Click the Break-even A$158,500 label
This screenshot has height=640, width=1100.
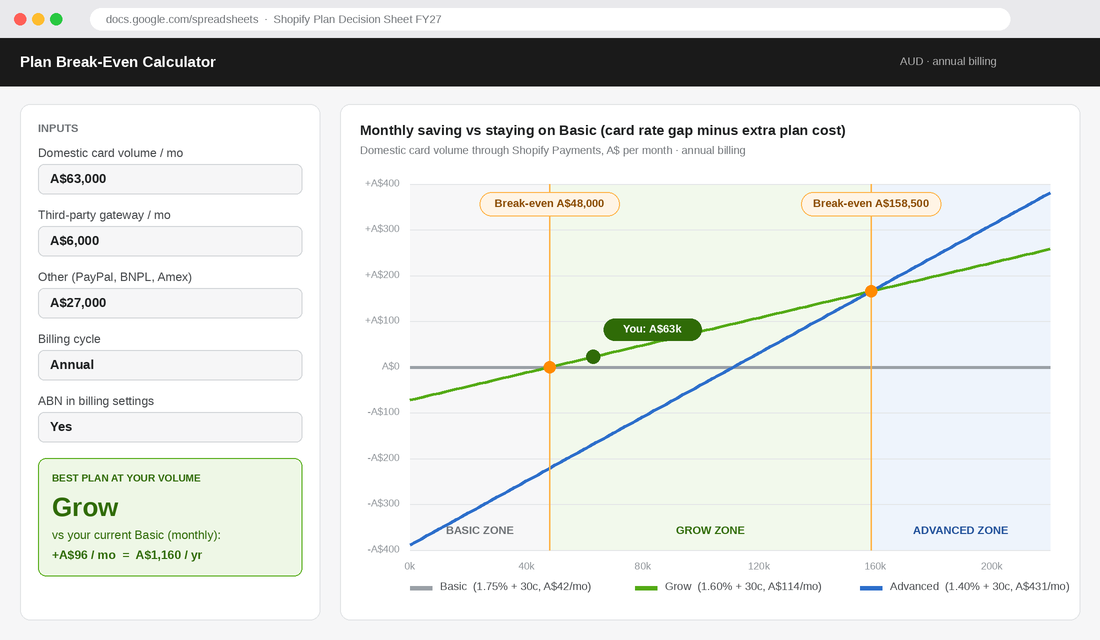coord(871,204)
